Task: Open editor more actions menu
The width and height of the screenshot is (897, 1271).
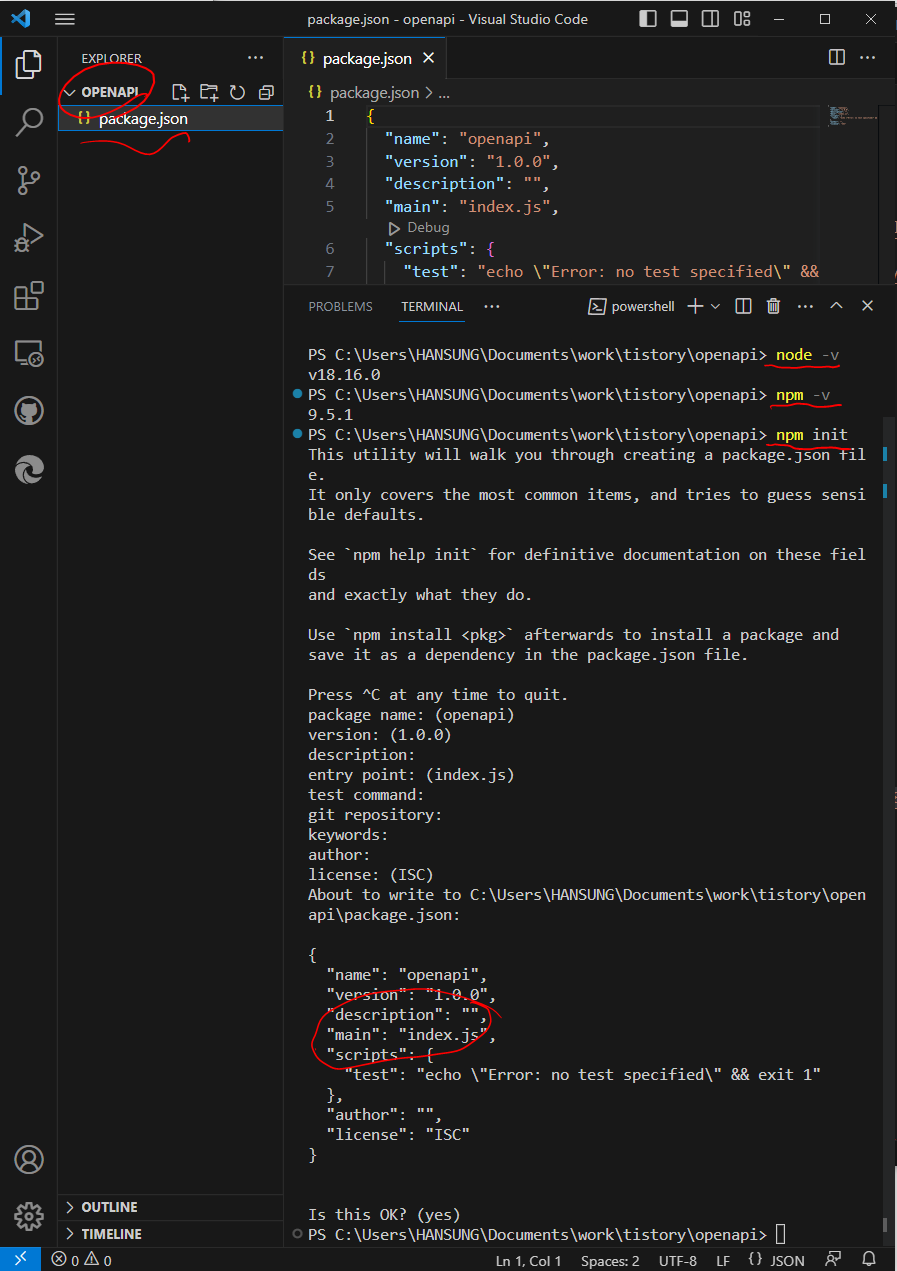Action: (868, 58)
